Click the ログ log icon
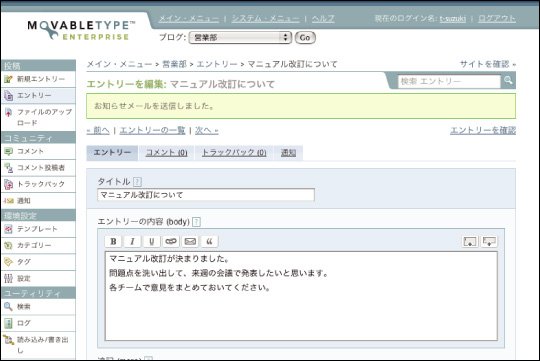540x361 pixels. click(8, 323)
